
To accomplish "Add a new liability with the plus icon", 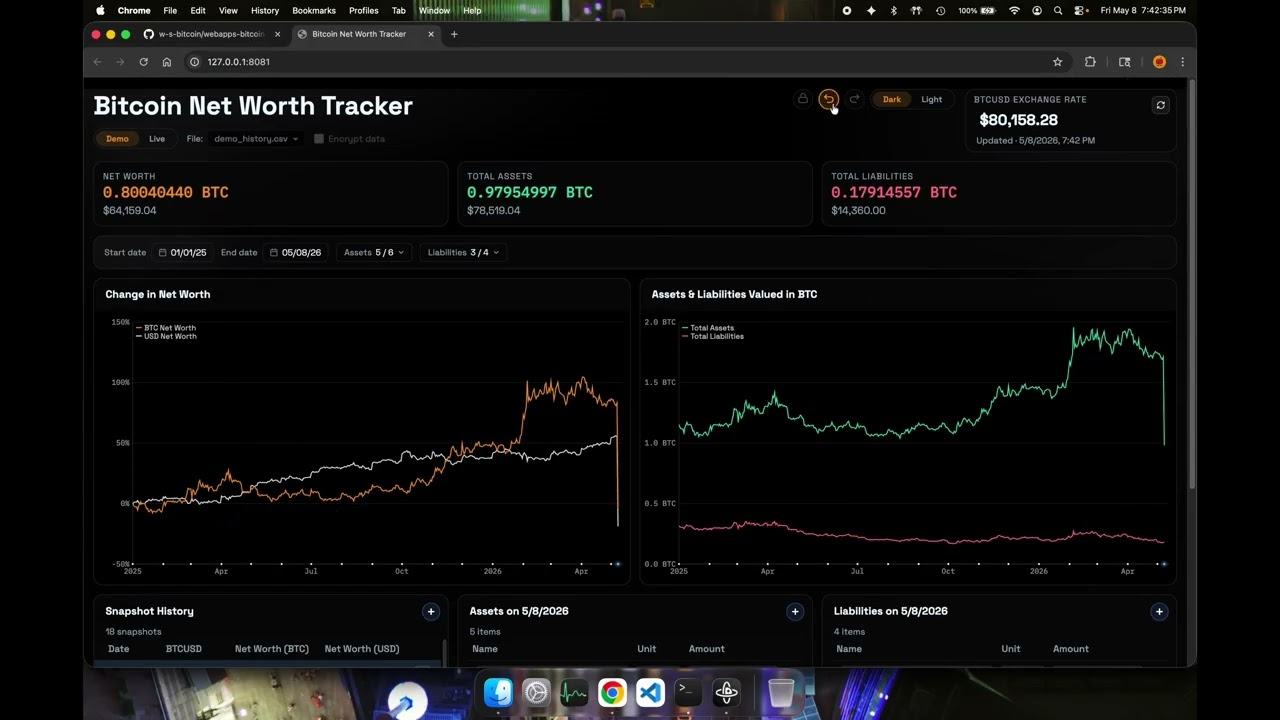I will click(x=1159, y=611).
